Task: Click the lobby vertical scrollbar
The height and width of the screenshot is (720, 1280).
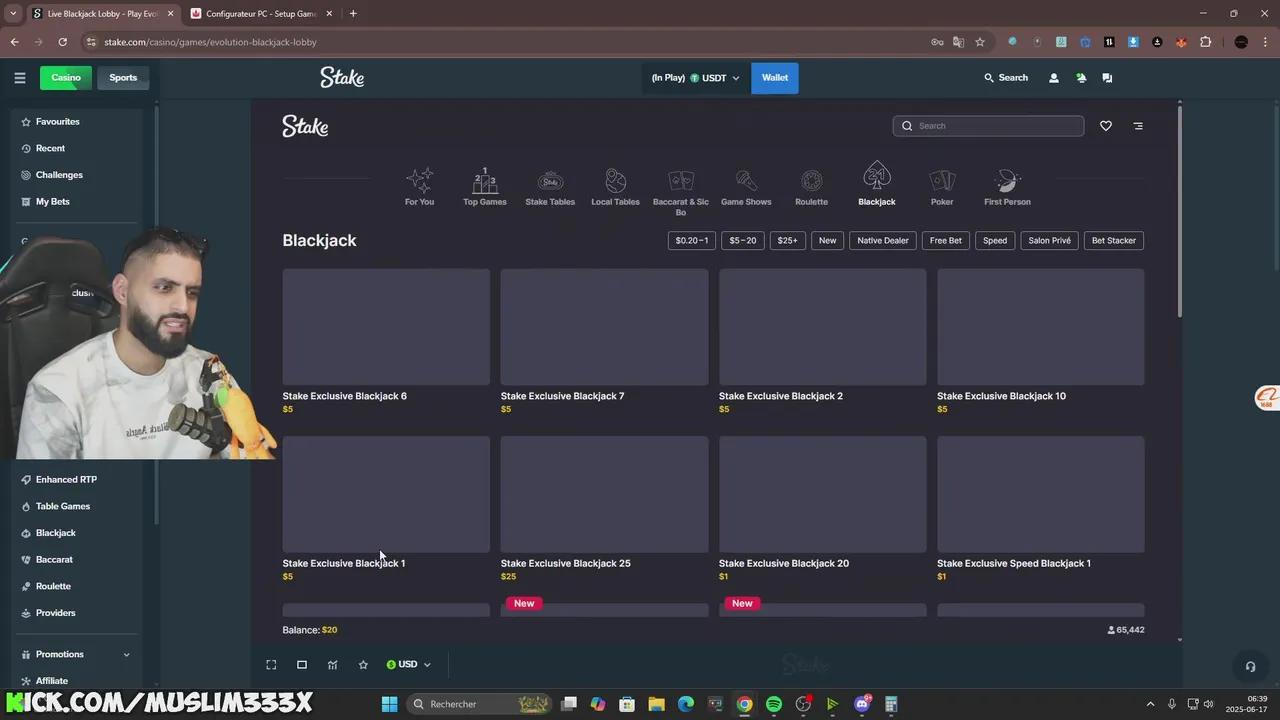Action: pos(1180,210)
